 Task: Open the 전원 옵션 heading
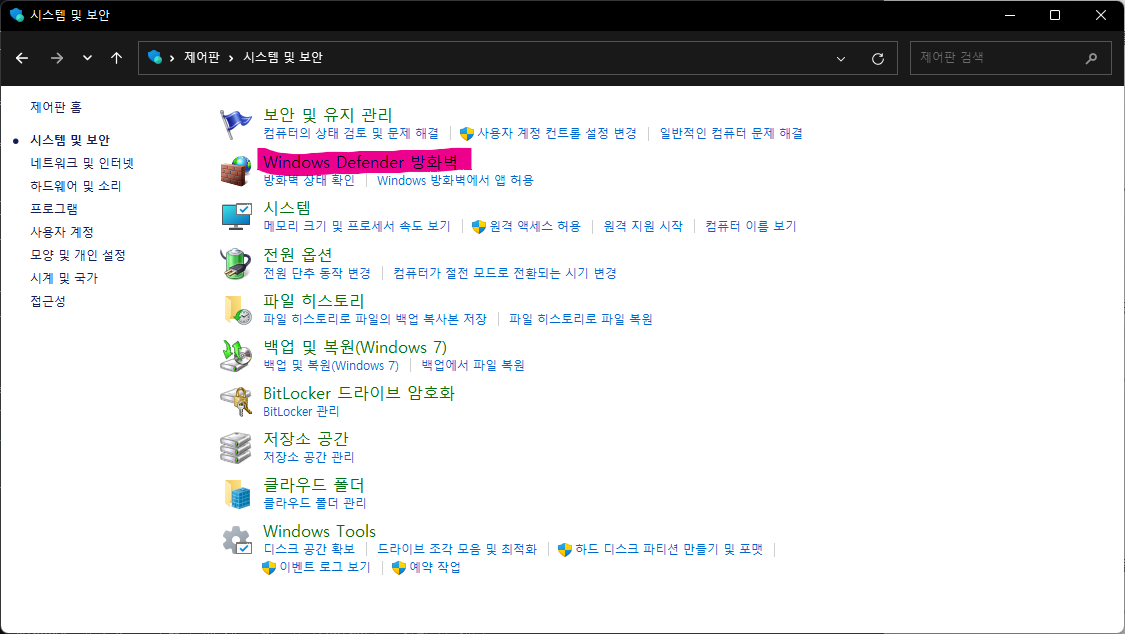(x=297, y=255)
